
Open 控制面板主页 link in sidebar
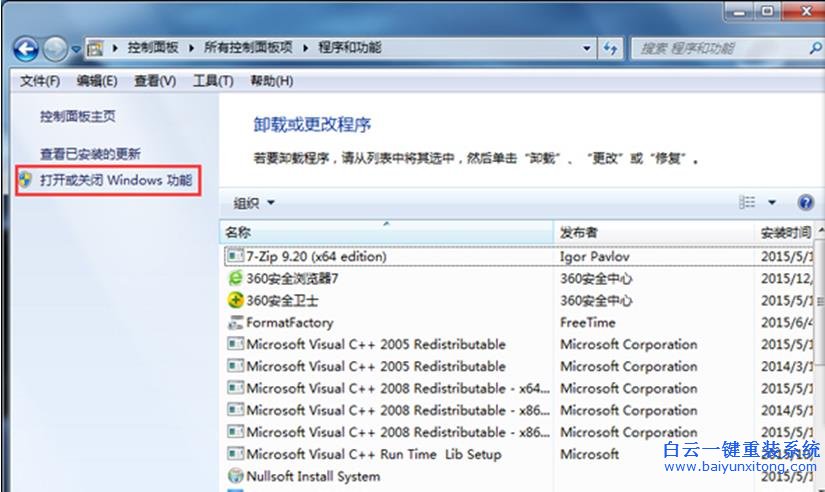(x=78, y=116)
